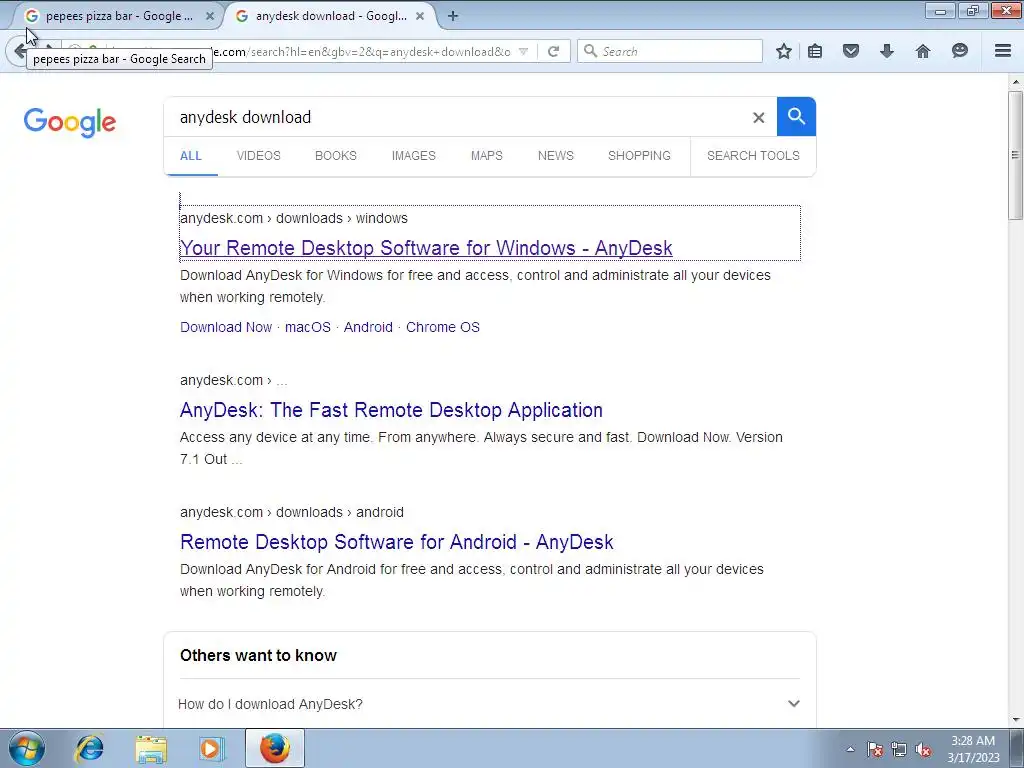This screenshot has width=1024, height=768.
Task: Launch Internet Explorer from taskbar
Action: tap(89, 748)
